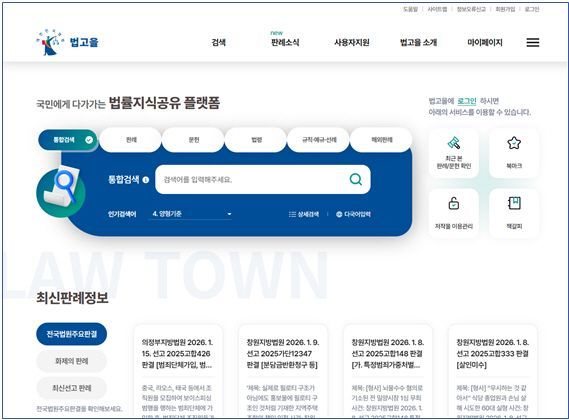Open the gavel icon 최근 본 판례/문헌 확인

pos(454,153)
